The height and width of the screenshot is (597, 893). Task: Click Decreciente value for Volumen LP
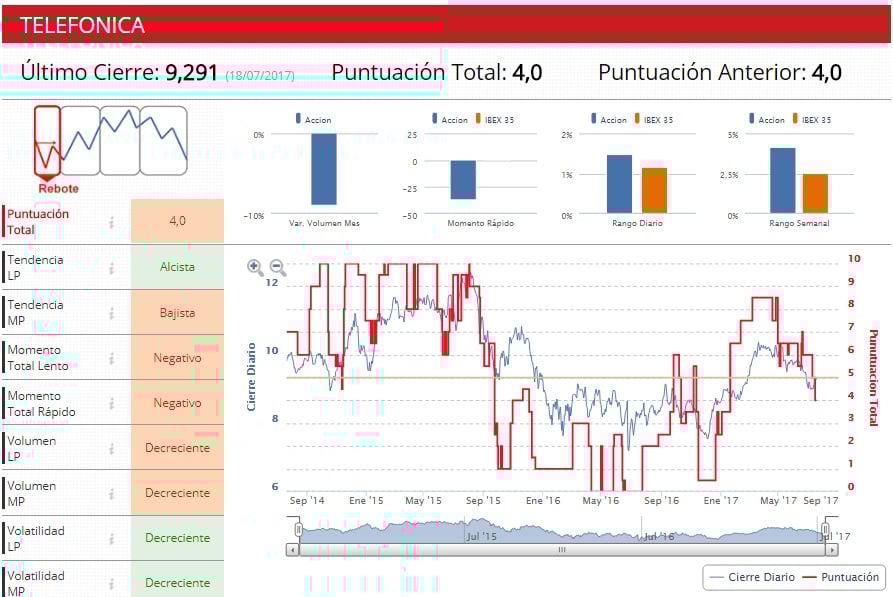pyautogui.click(x=177, y=448)
